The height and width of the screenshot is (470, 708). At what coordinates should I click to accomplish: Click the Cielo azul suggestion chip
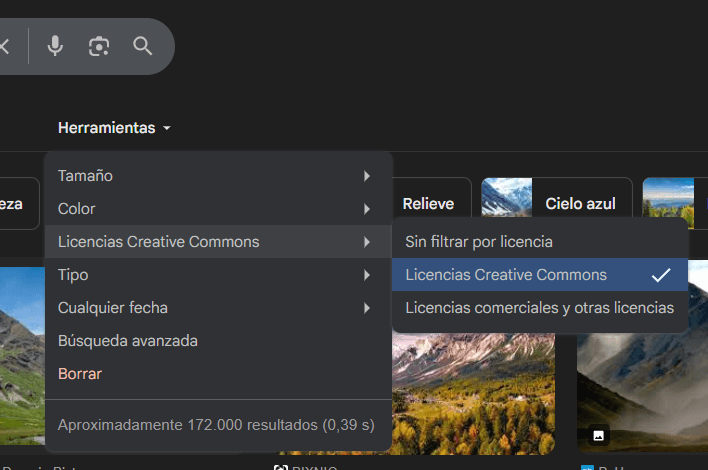[x=557, y=199]
